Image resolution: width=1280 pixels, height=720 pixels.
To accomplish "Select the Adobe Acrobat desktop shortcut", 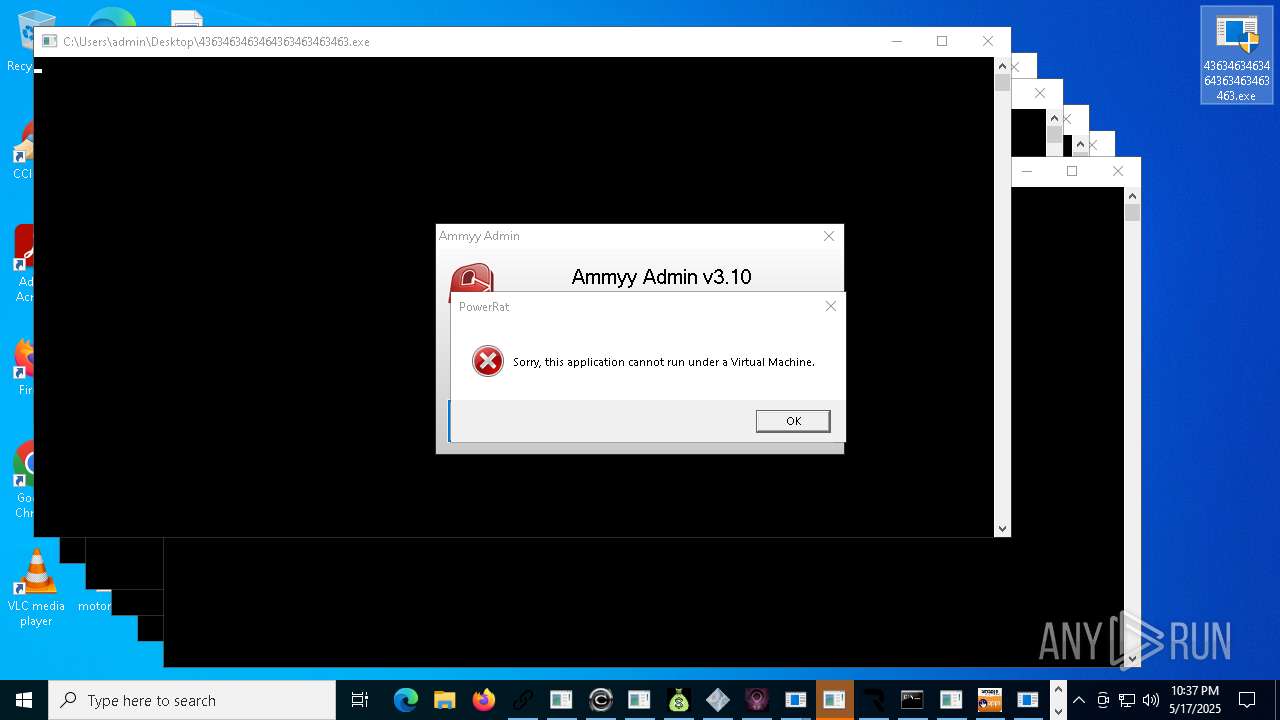I will tap(24, 264).
